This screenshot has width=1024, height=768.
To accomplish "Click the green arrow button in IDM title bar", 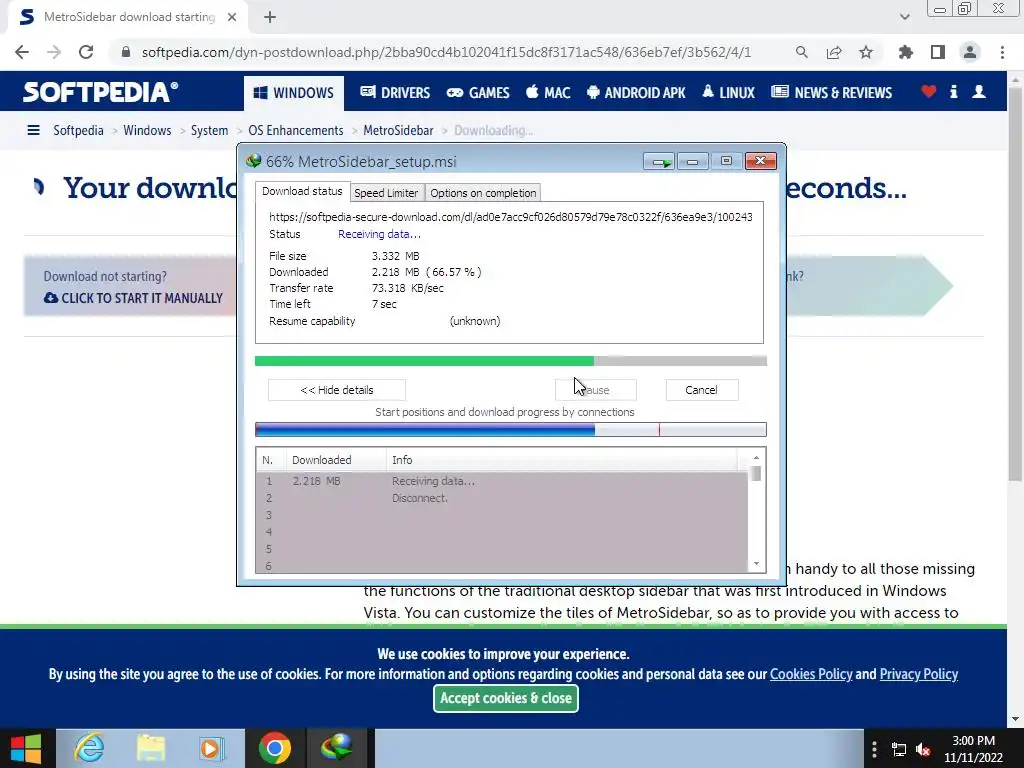I will click(659, 161).
